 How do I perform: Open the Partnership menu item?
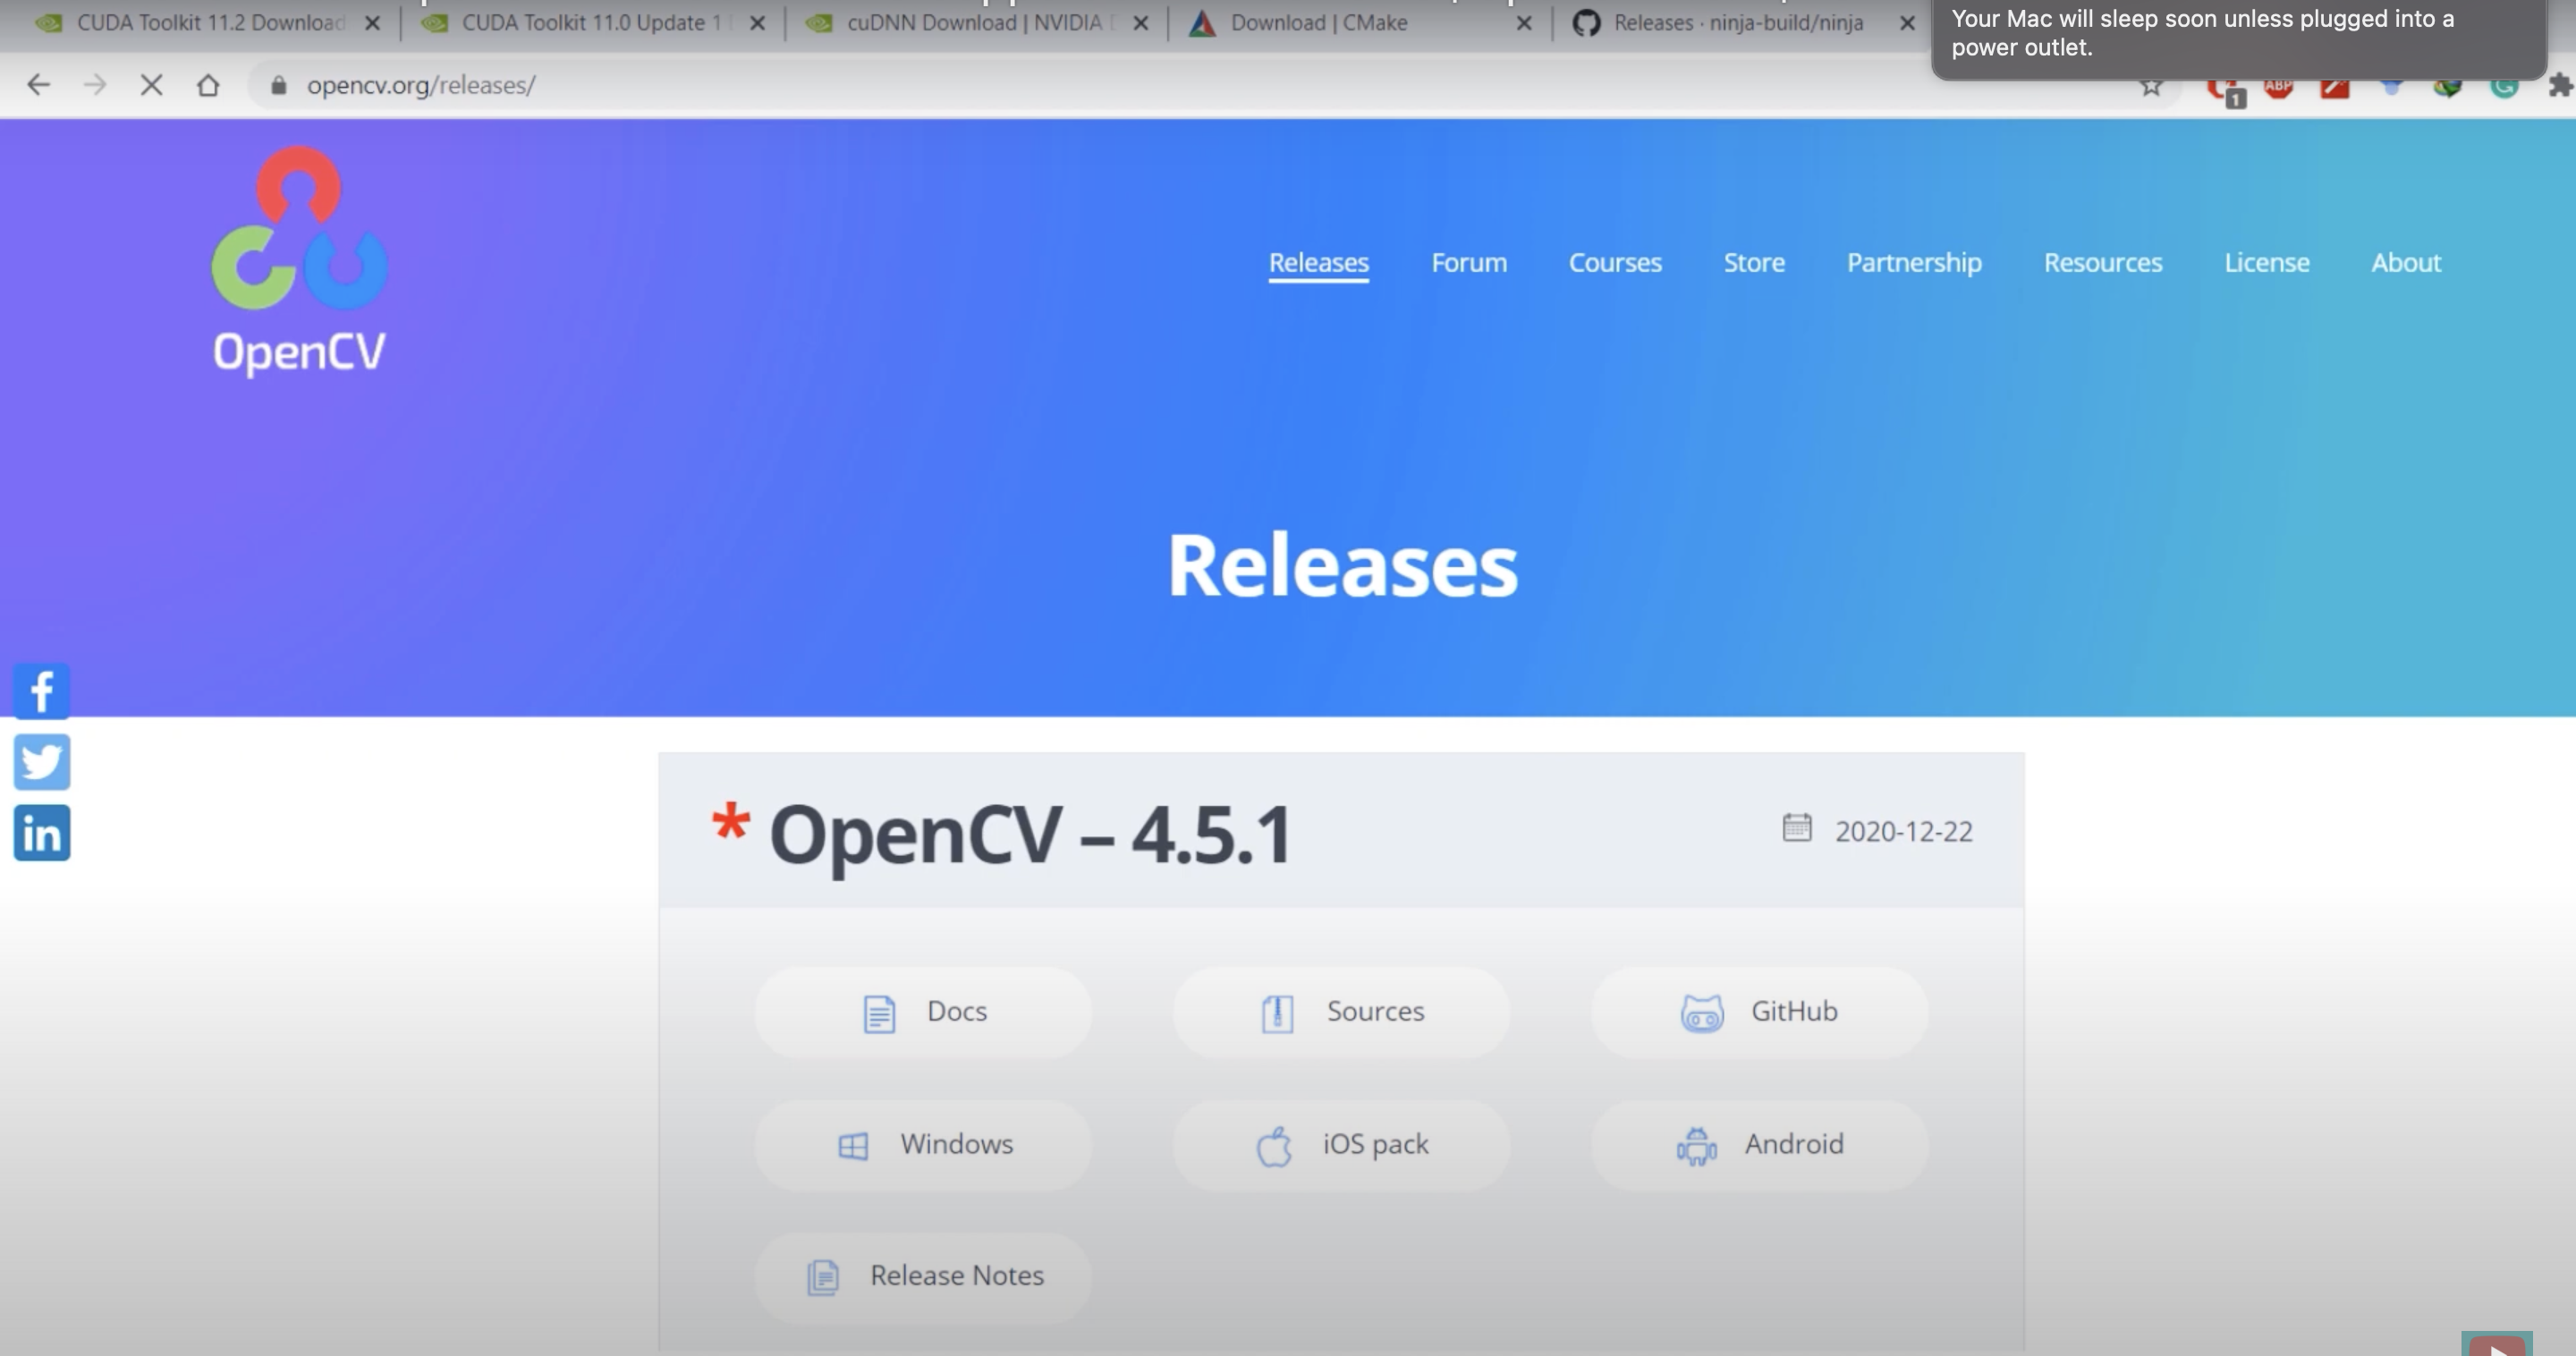point(1913,263)
